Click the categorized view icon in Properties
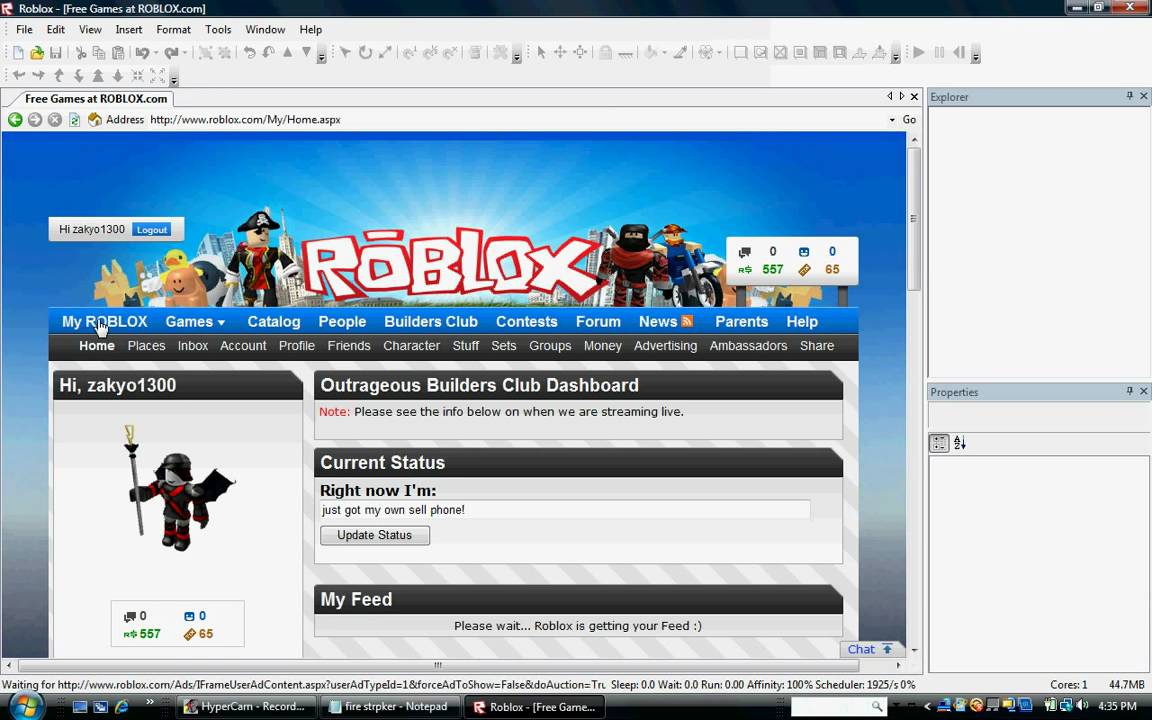The image size is (1152, 720). click(939, 443)
